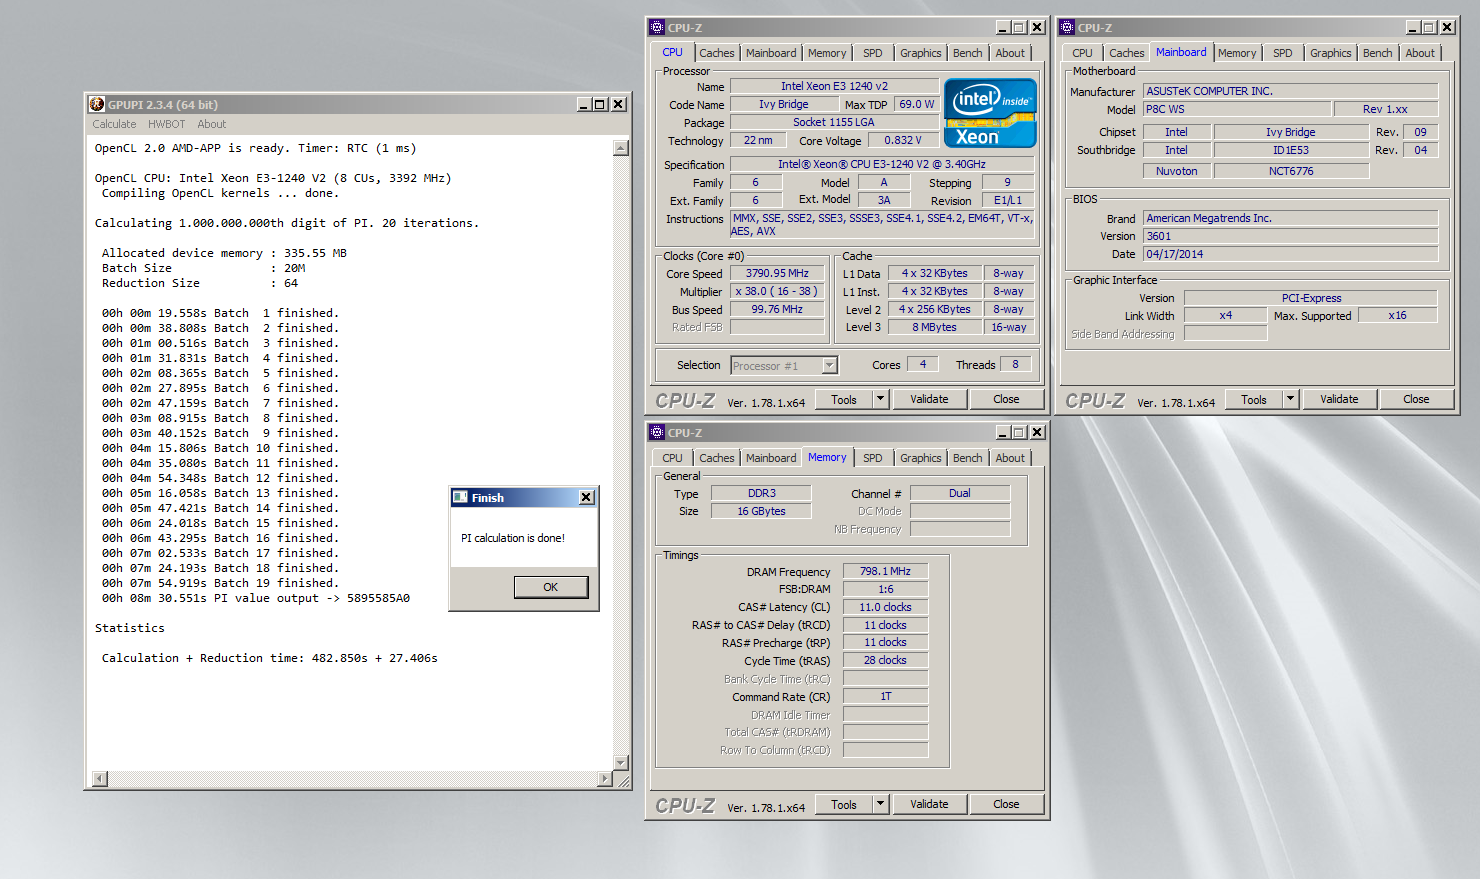Image resolution: width=1480 pixels, height=879 pixels.
Task: Click the CPU-Z icon in the Mainboard window title bar
Action: coord(1067,27)
